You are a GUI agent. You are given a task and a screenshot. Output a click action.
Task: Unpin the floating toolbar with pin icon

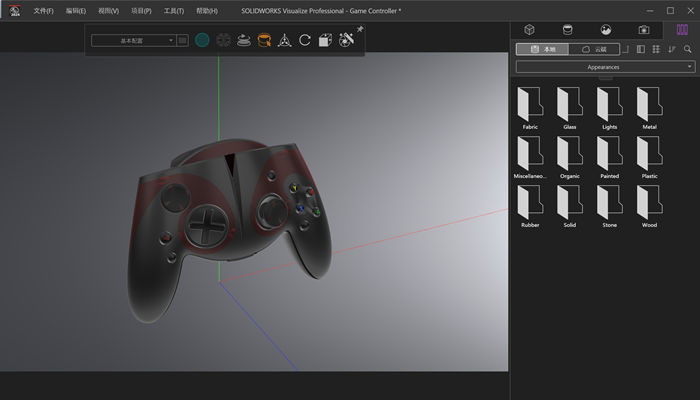360,29
